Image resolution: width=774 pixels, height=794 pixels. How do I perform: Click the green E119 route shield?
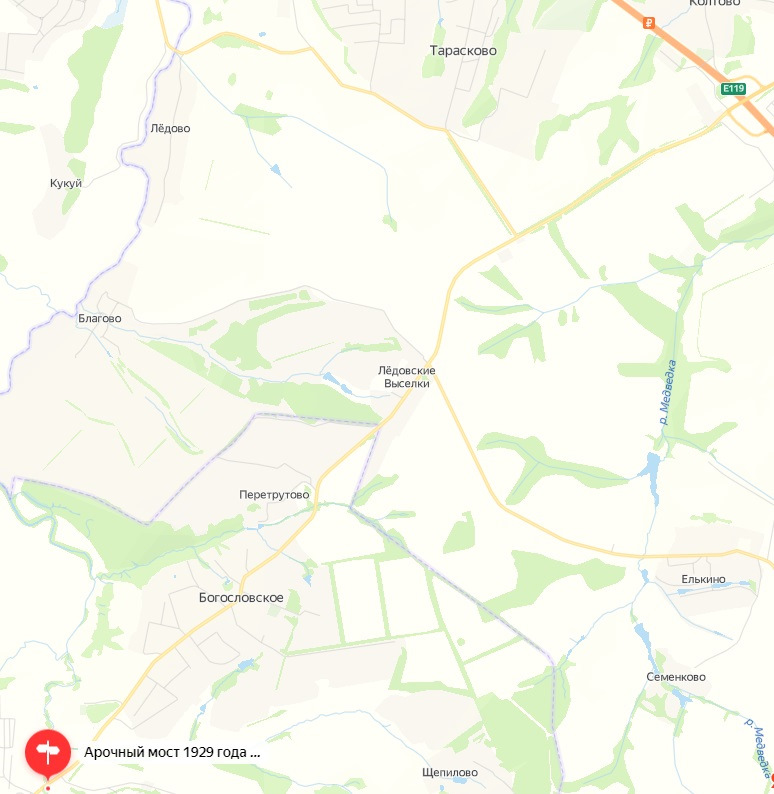click(733, 89)
